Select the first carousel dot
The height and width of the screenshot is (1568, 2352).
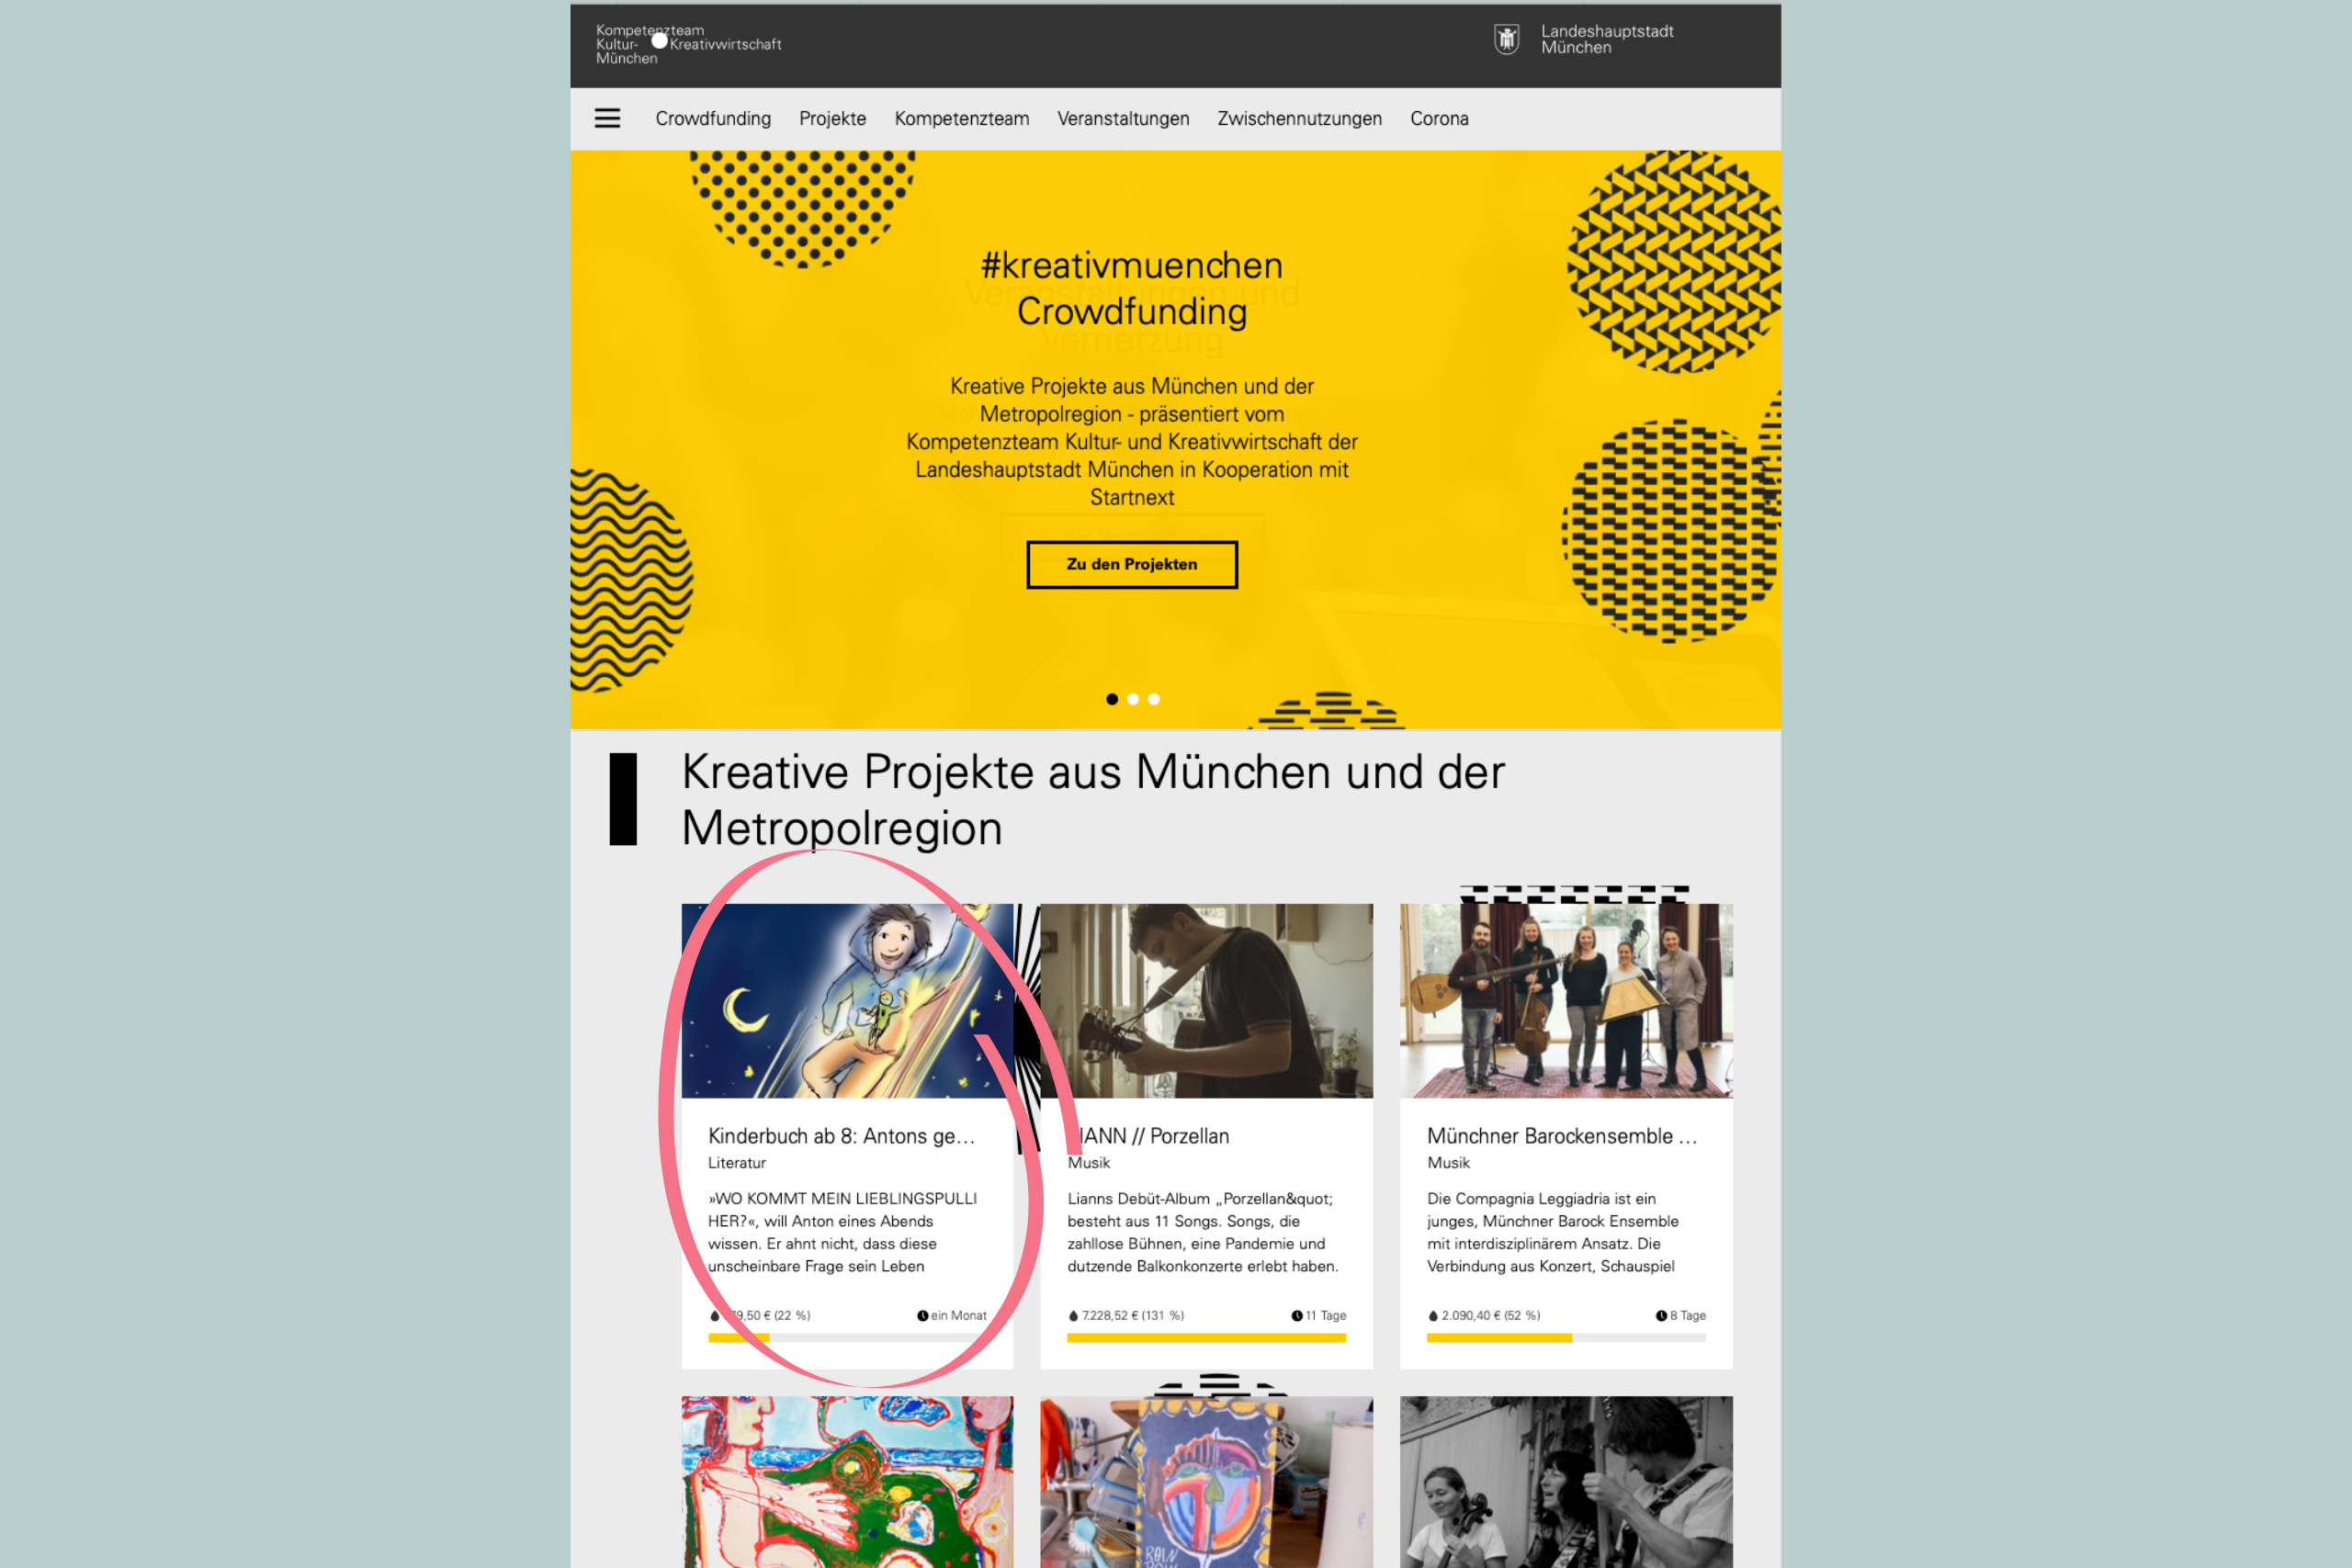pyautogui.click(x=1112, y=699)
